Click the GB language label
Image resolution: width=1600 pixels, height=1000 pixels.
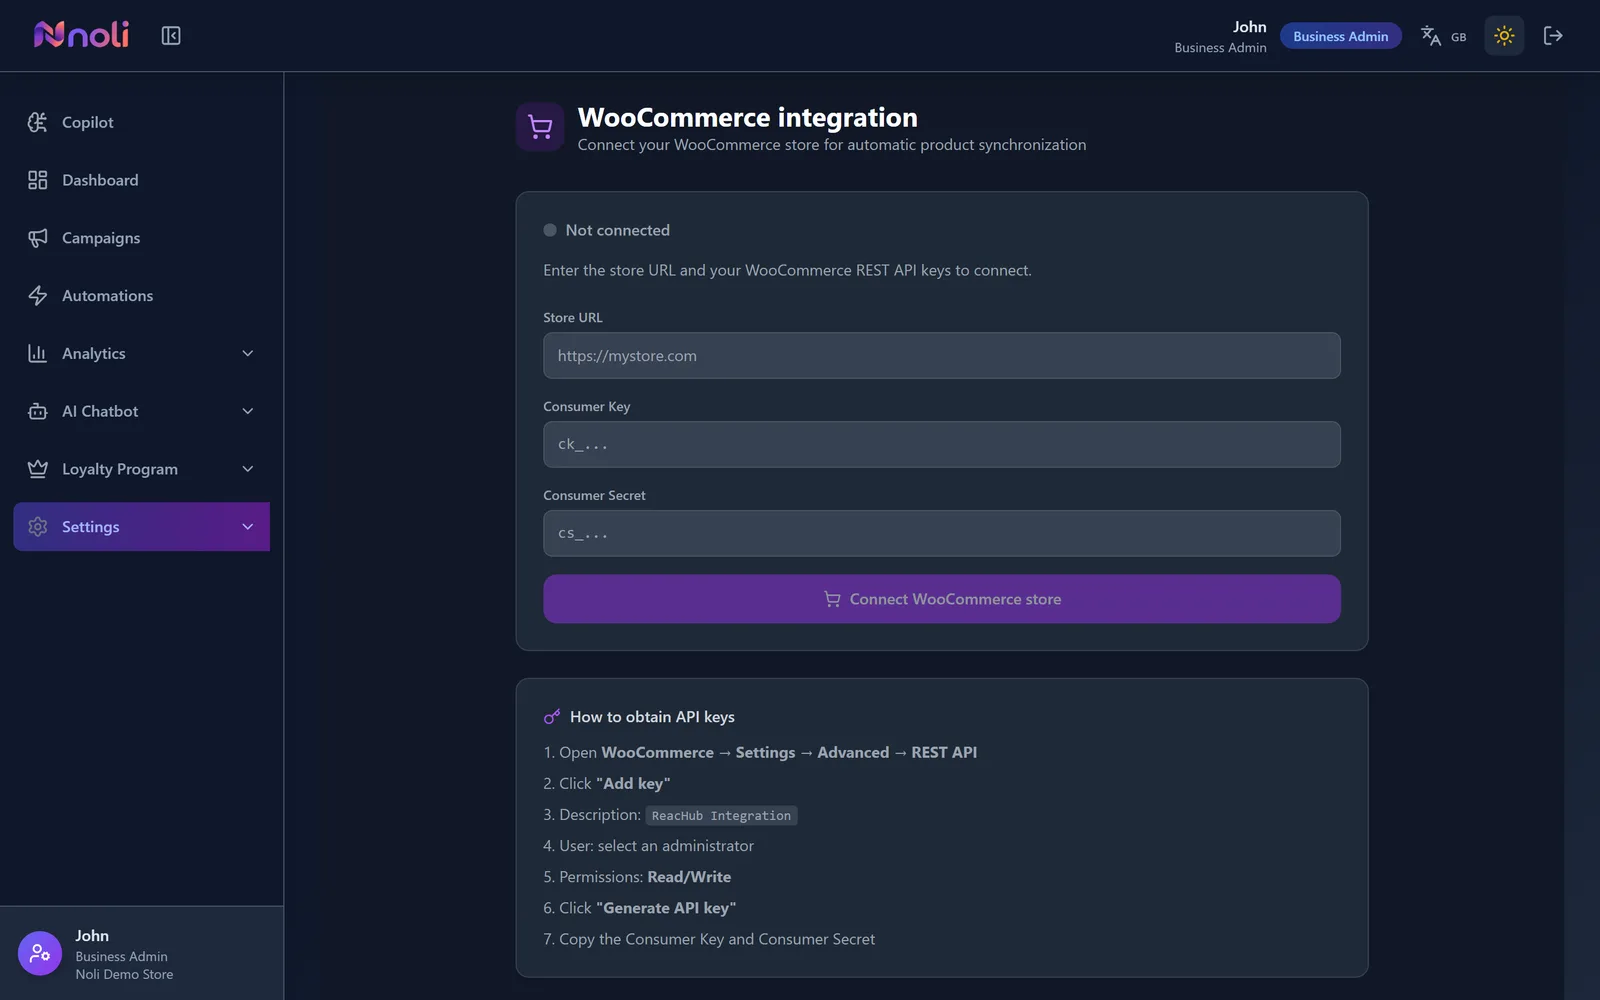(x=1458, y=37)
